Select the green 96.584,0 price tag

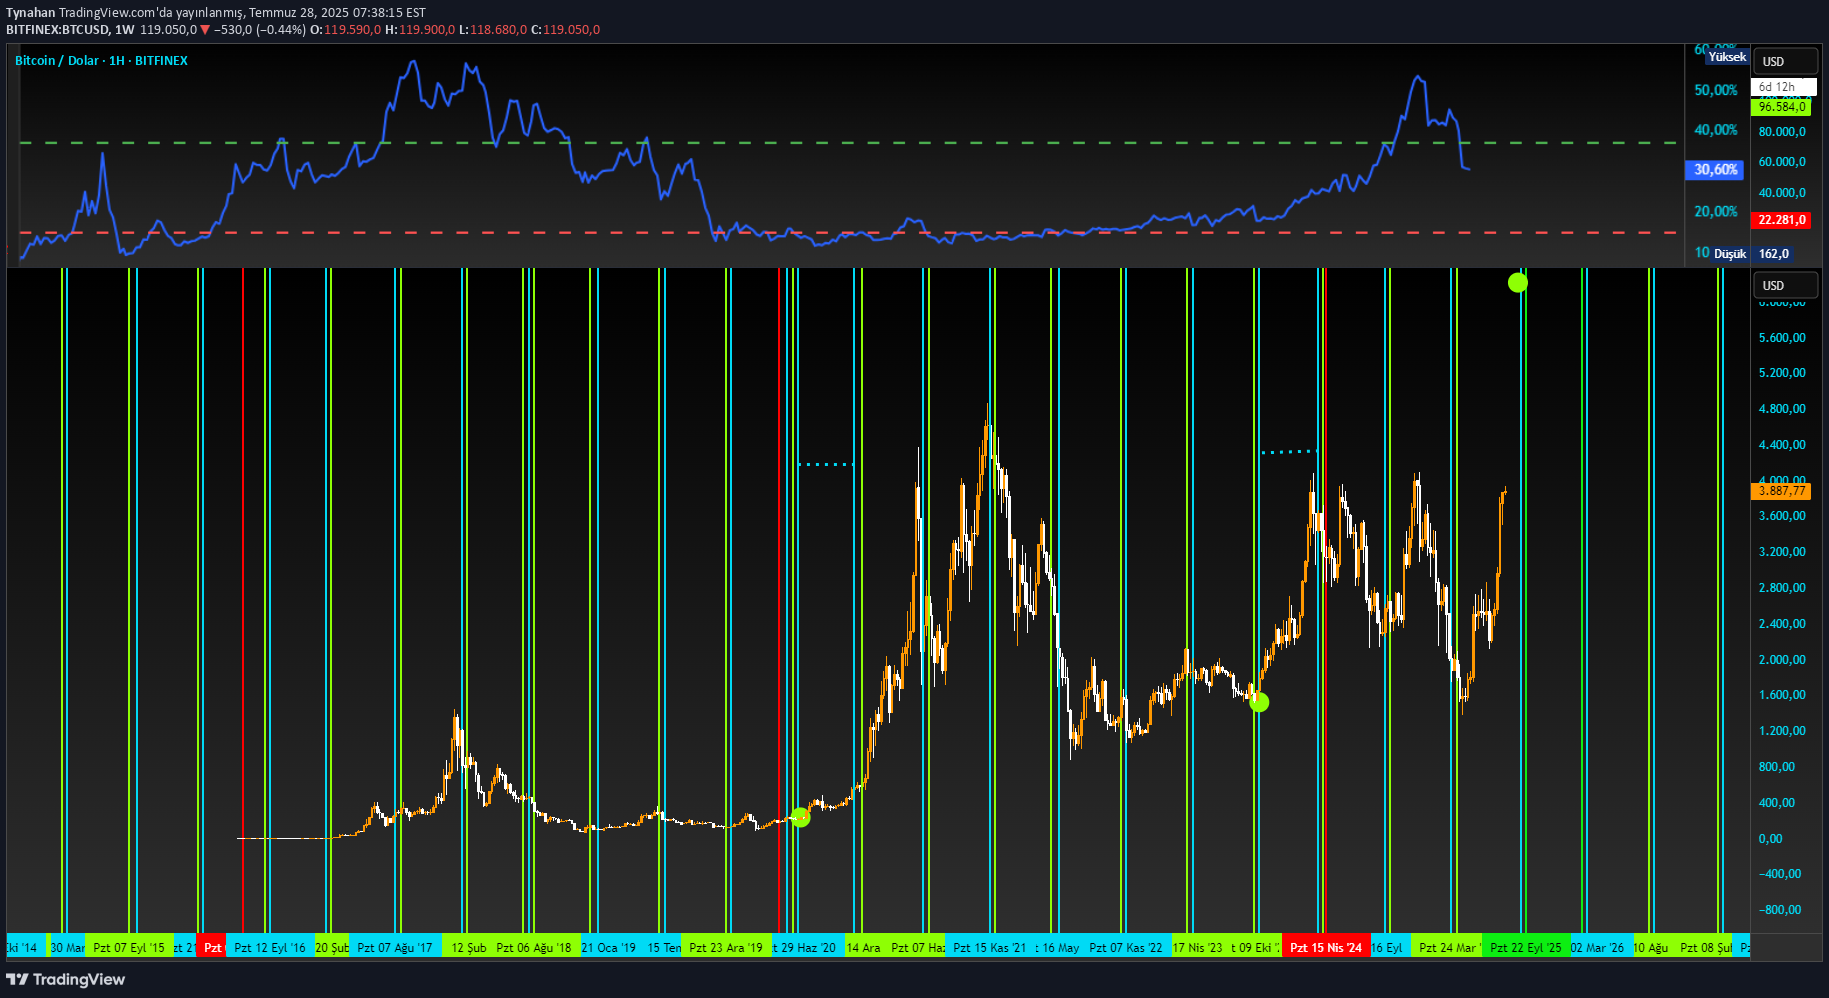[1781, 107]
